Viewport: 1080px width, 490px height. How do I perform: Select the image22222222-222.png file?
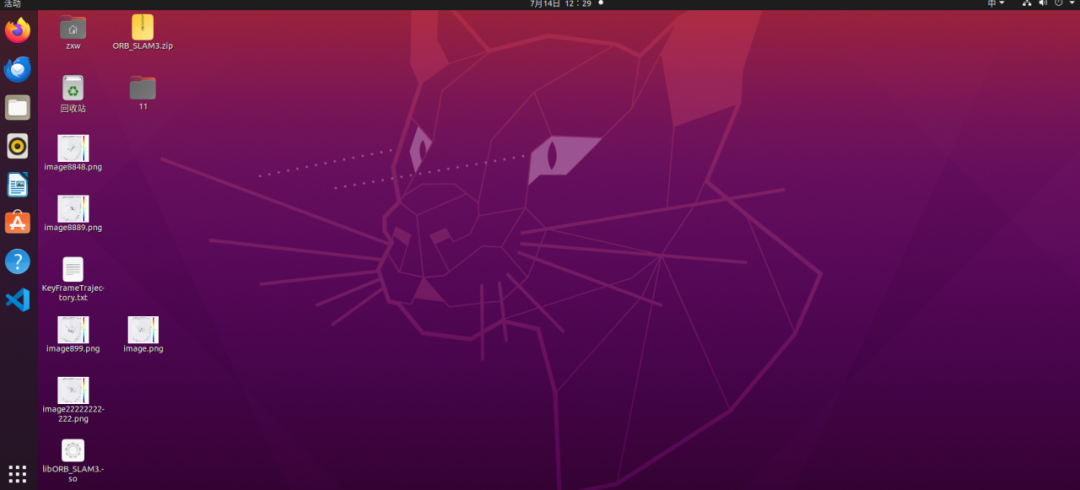coord(73,390)
